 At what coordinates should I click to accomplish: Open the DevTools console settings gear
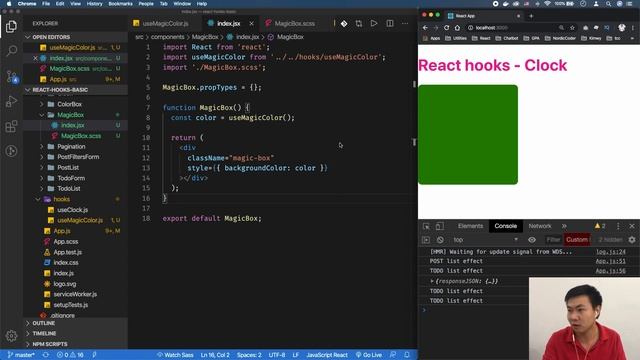(632, 240)
